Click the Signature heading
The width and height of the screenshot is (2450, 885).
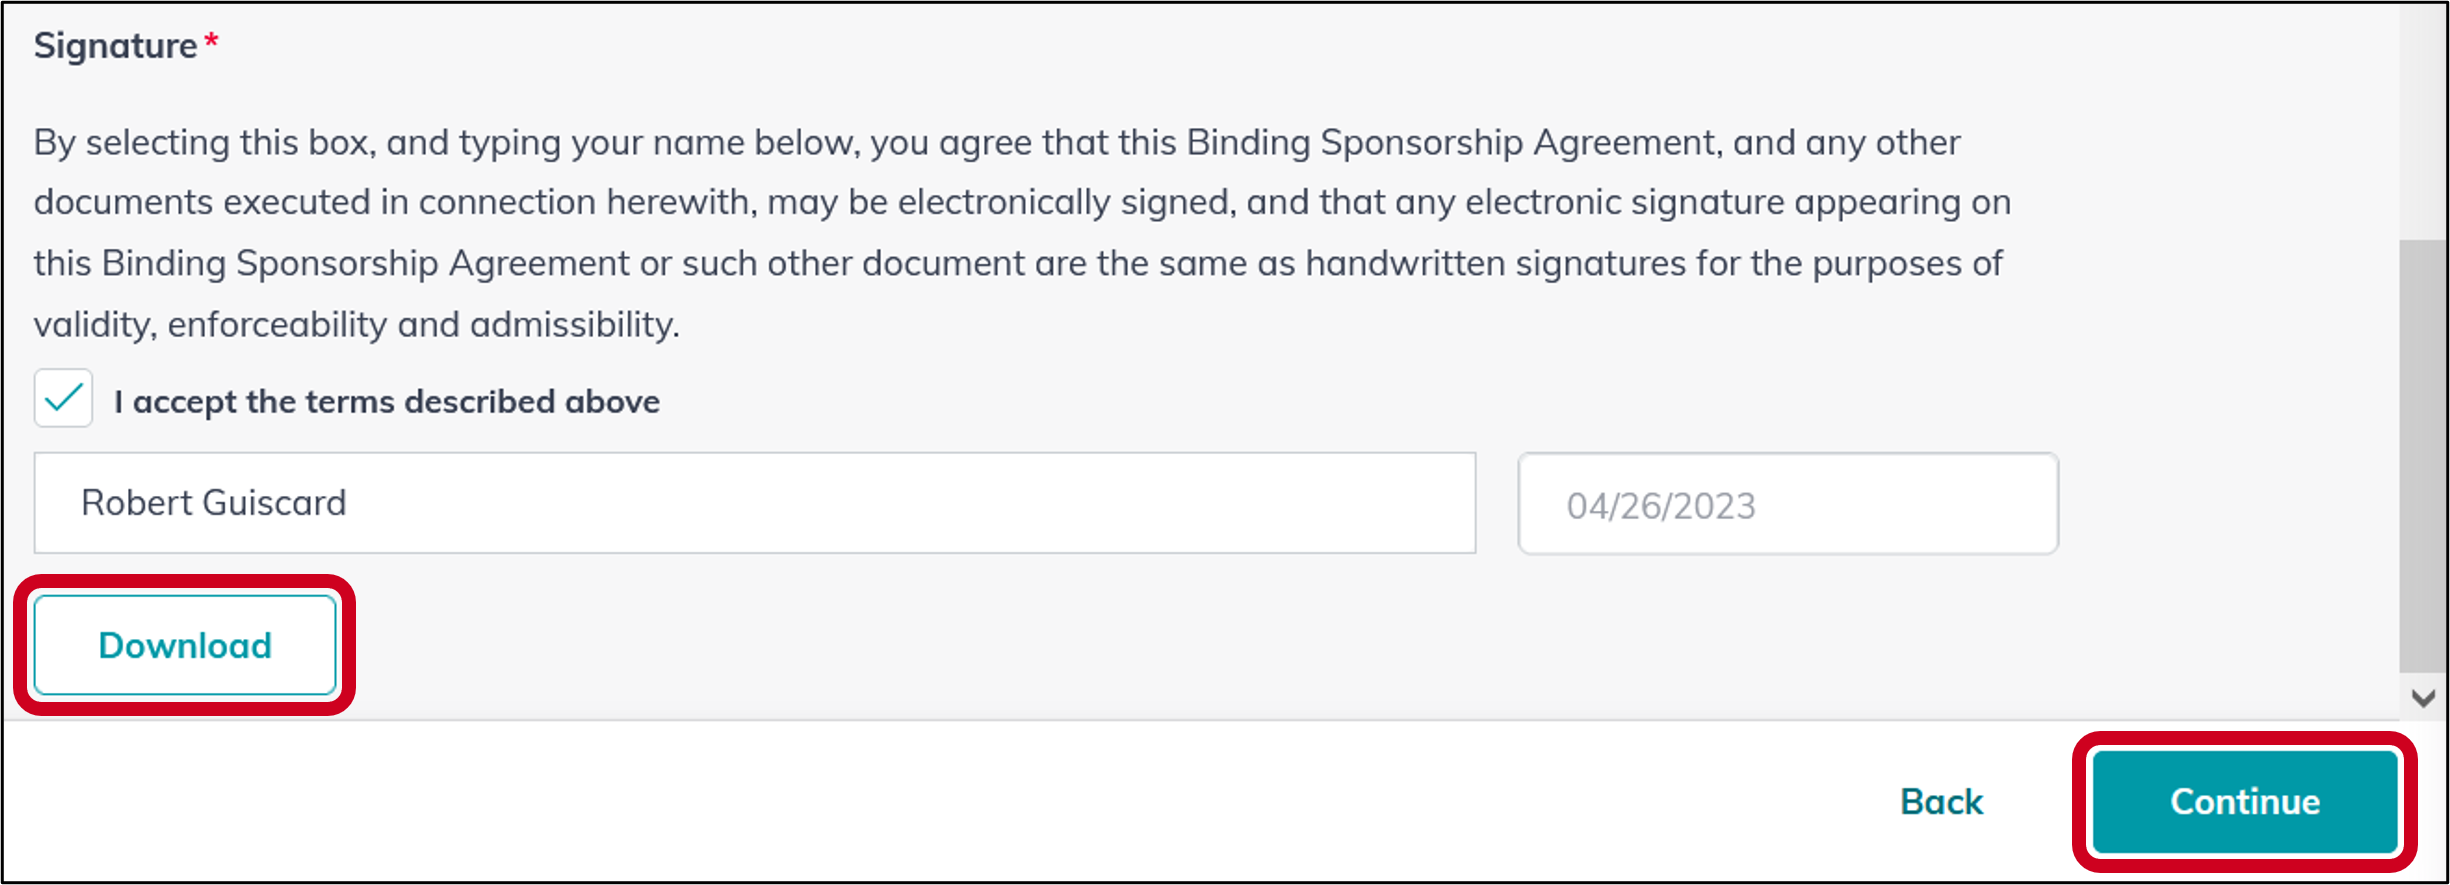pos(115,46)
